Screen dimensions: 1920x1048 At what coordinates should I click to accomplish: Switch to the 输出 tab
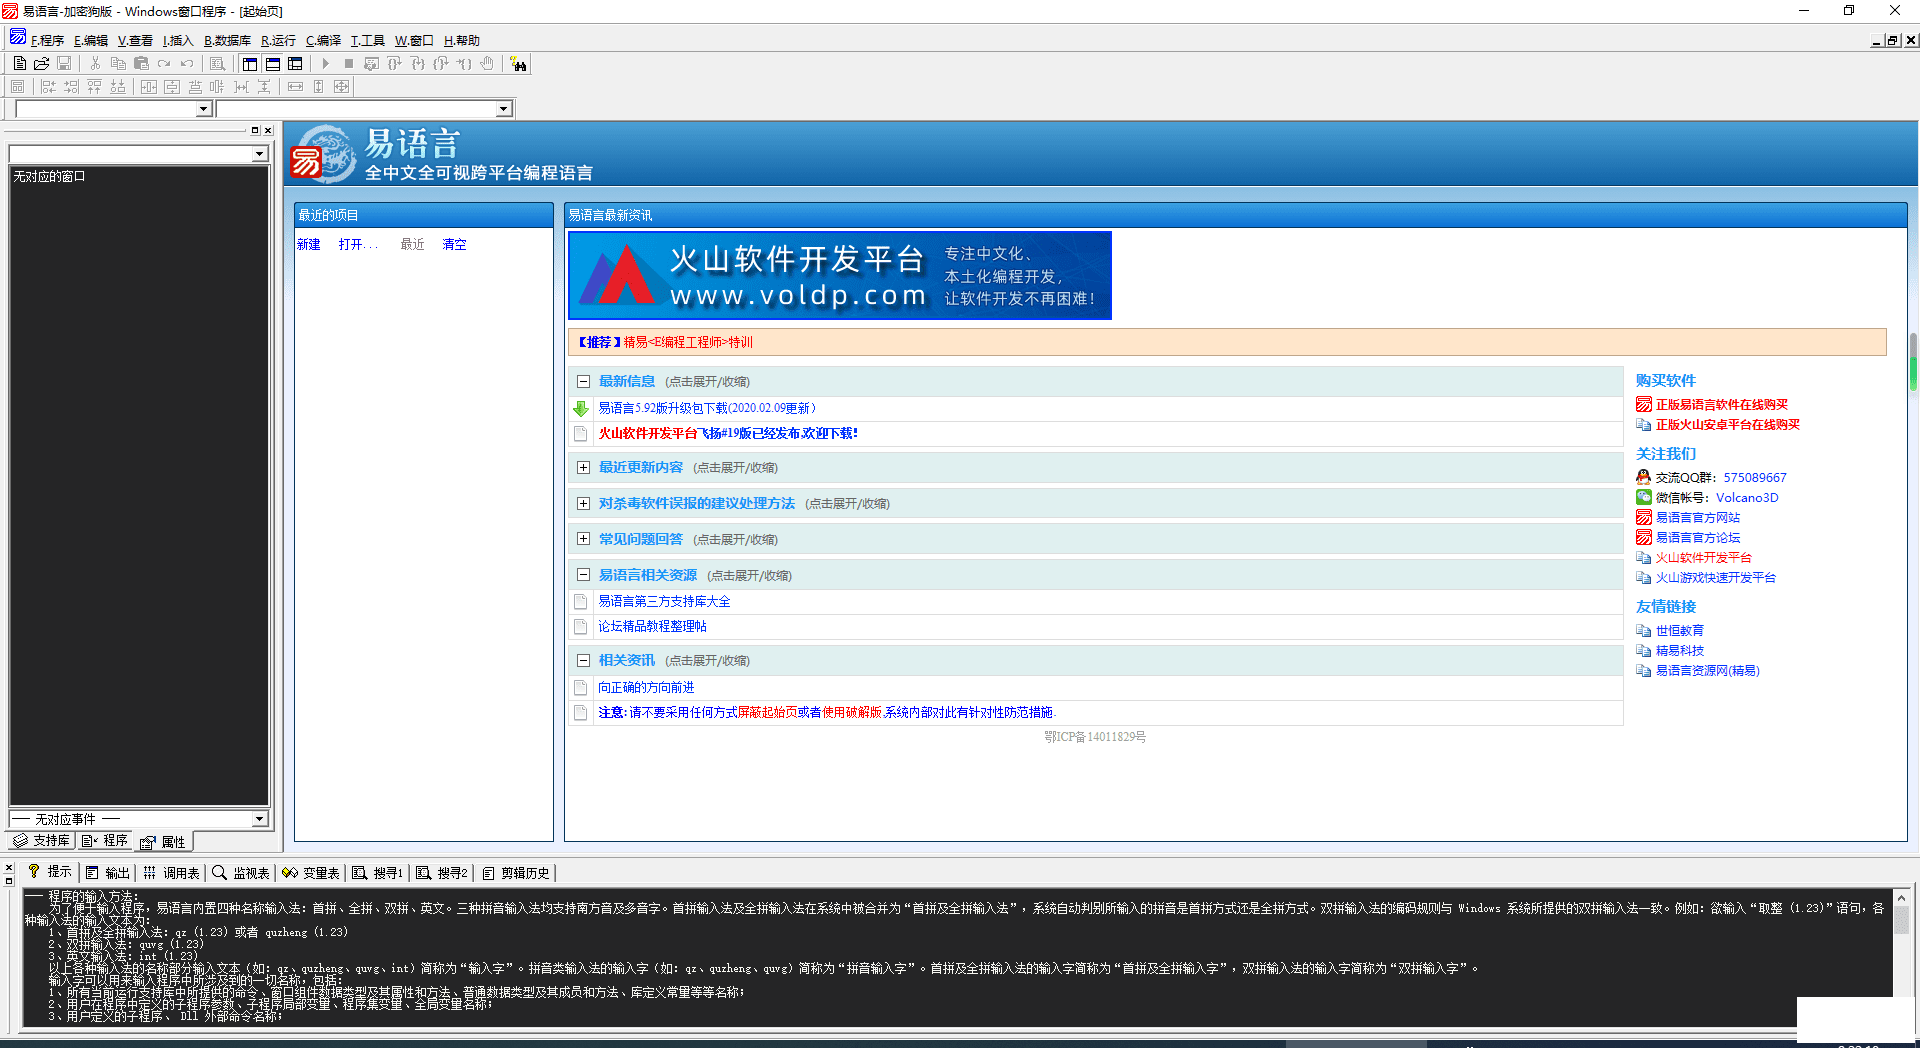click(108, 873)
